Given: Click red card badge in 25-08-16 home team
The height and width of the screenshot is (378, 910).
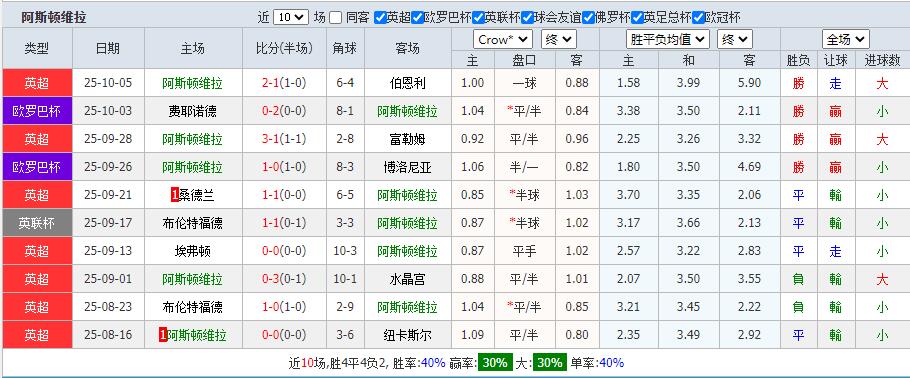Looking at the screenshot, I should tap(163, 335).
